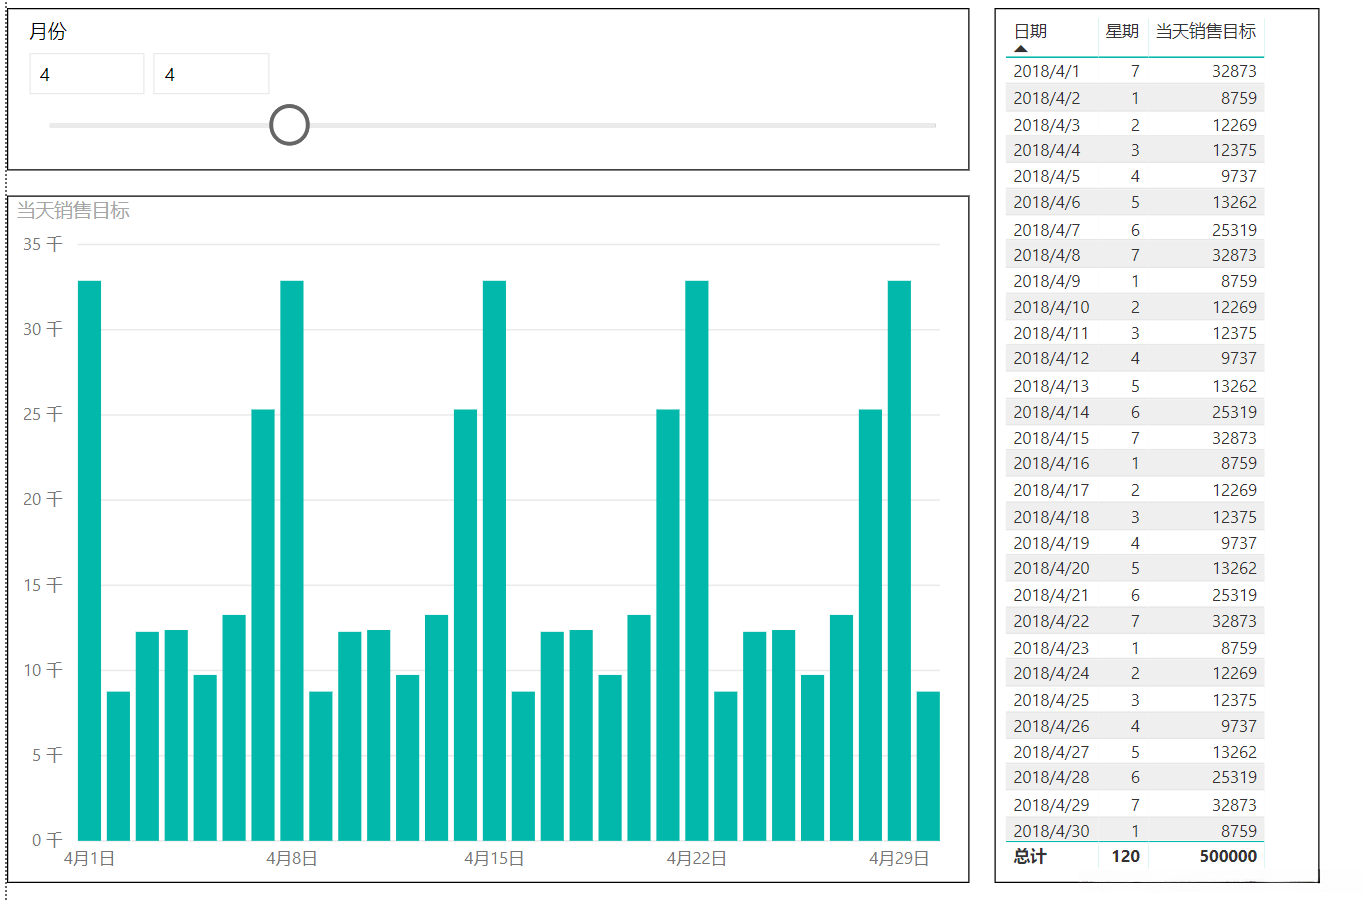The width and height of the screenshot is (1364, 902).
Task: Click the sales target in 2018/4/4 row
Action: (1234, 150)
